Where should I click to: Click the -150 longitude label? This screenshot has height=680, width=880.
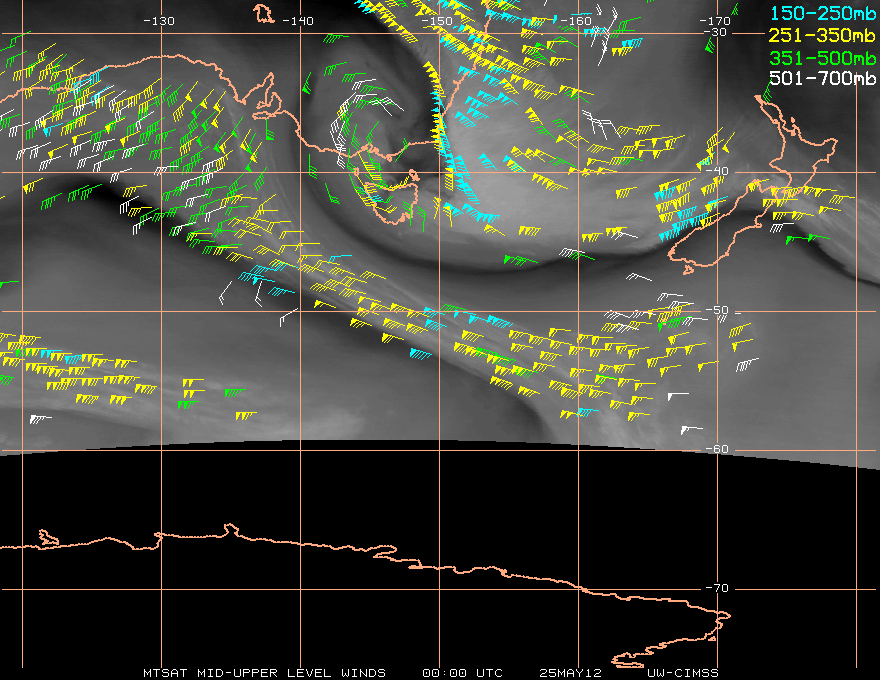[437, 21]
